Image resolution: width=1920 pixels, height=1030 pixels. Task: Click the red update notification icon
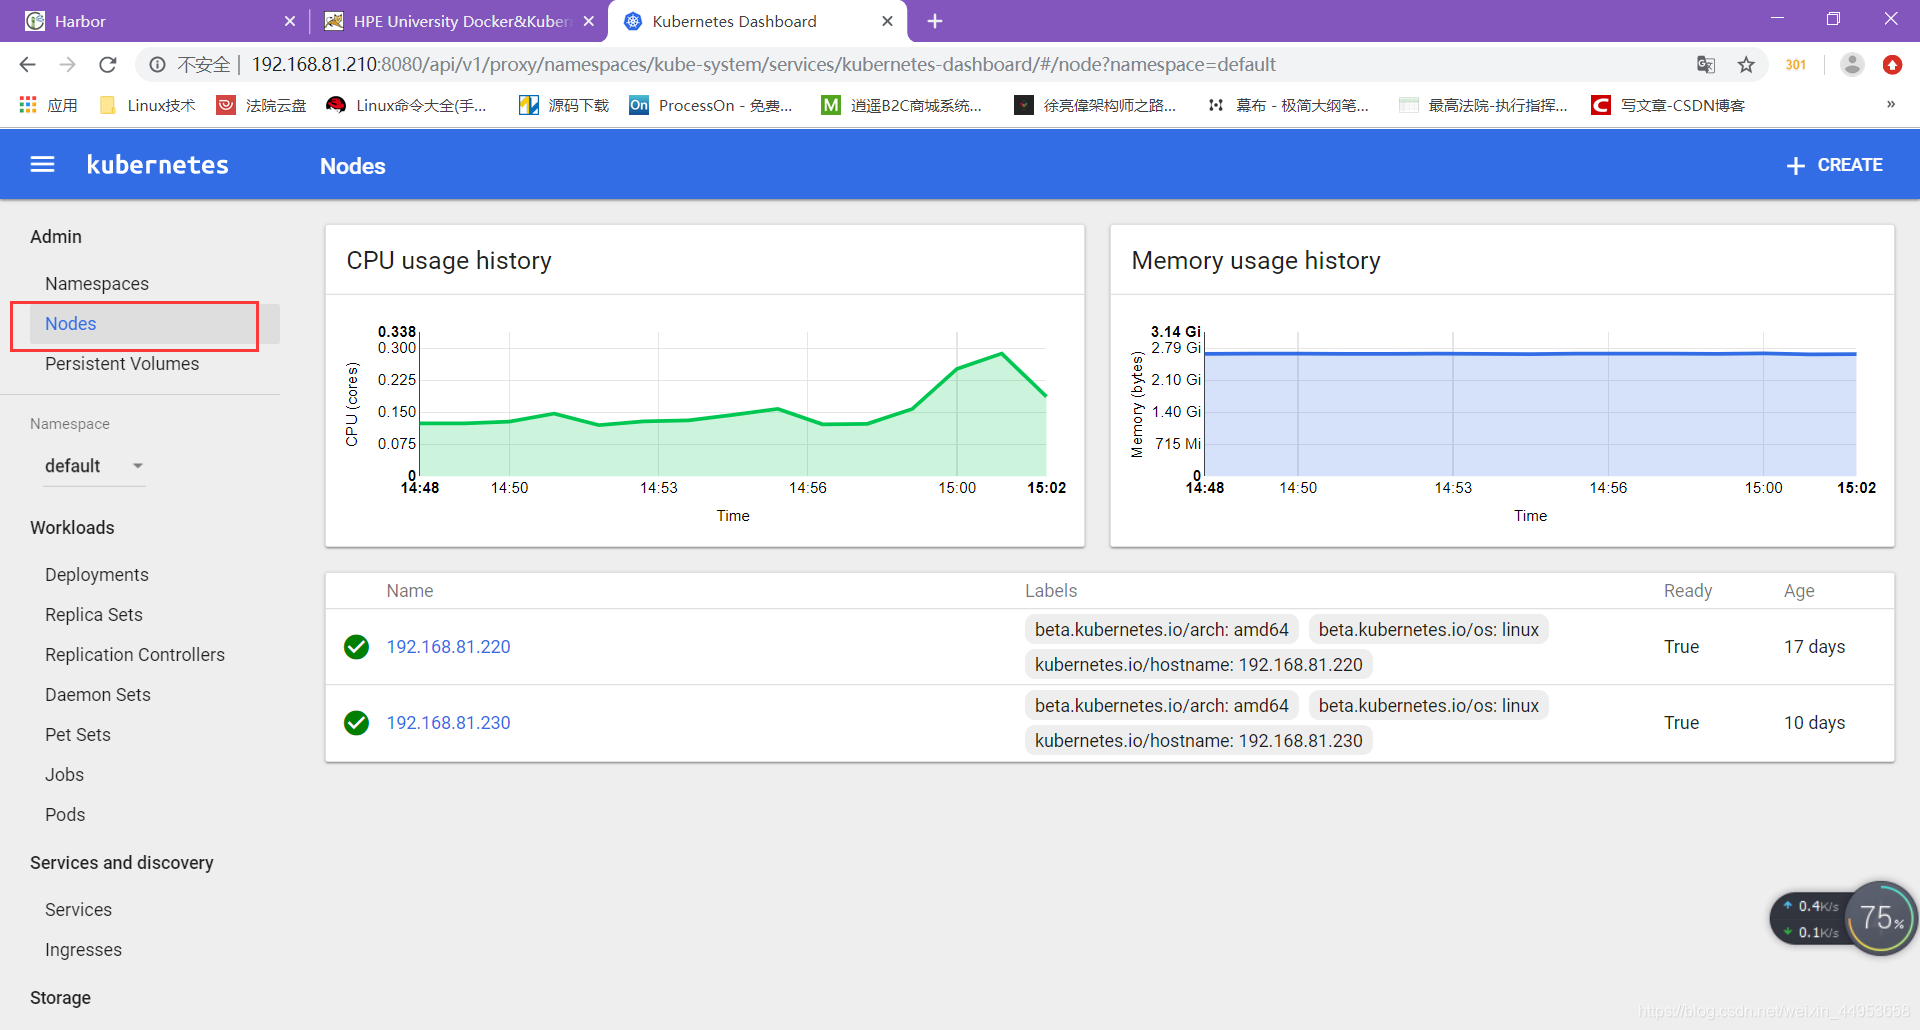click(1892, 65)
